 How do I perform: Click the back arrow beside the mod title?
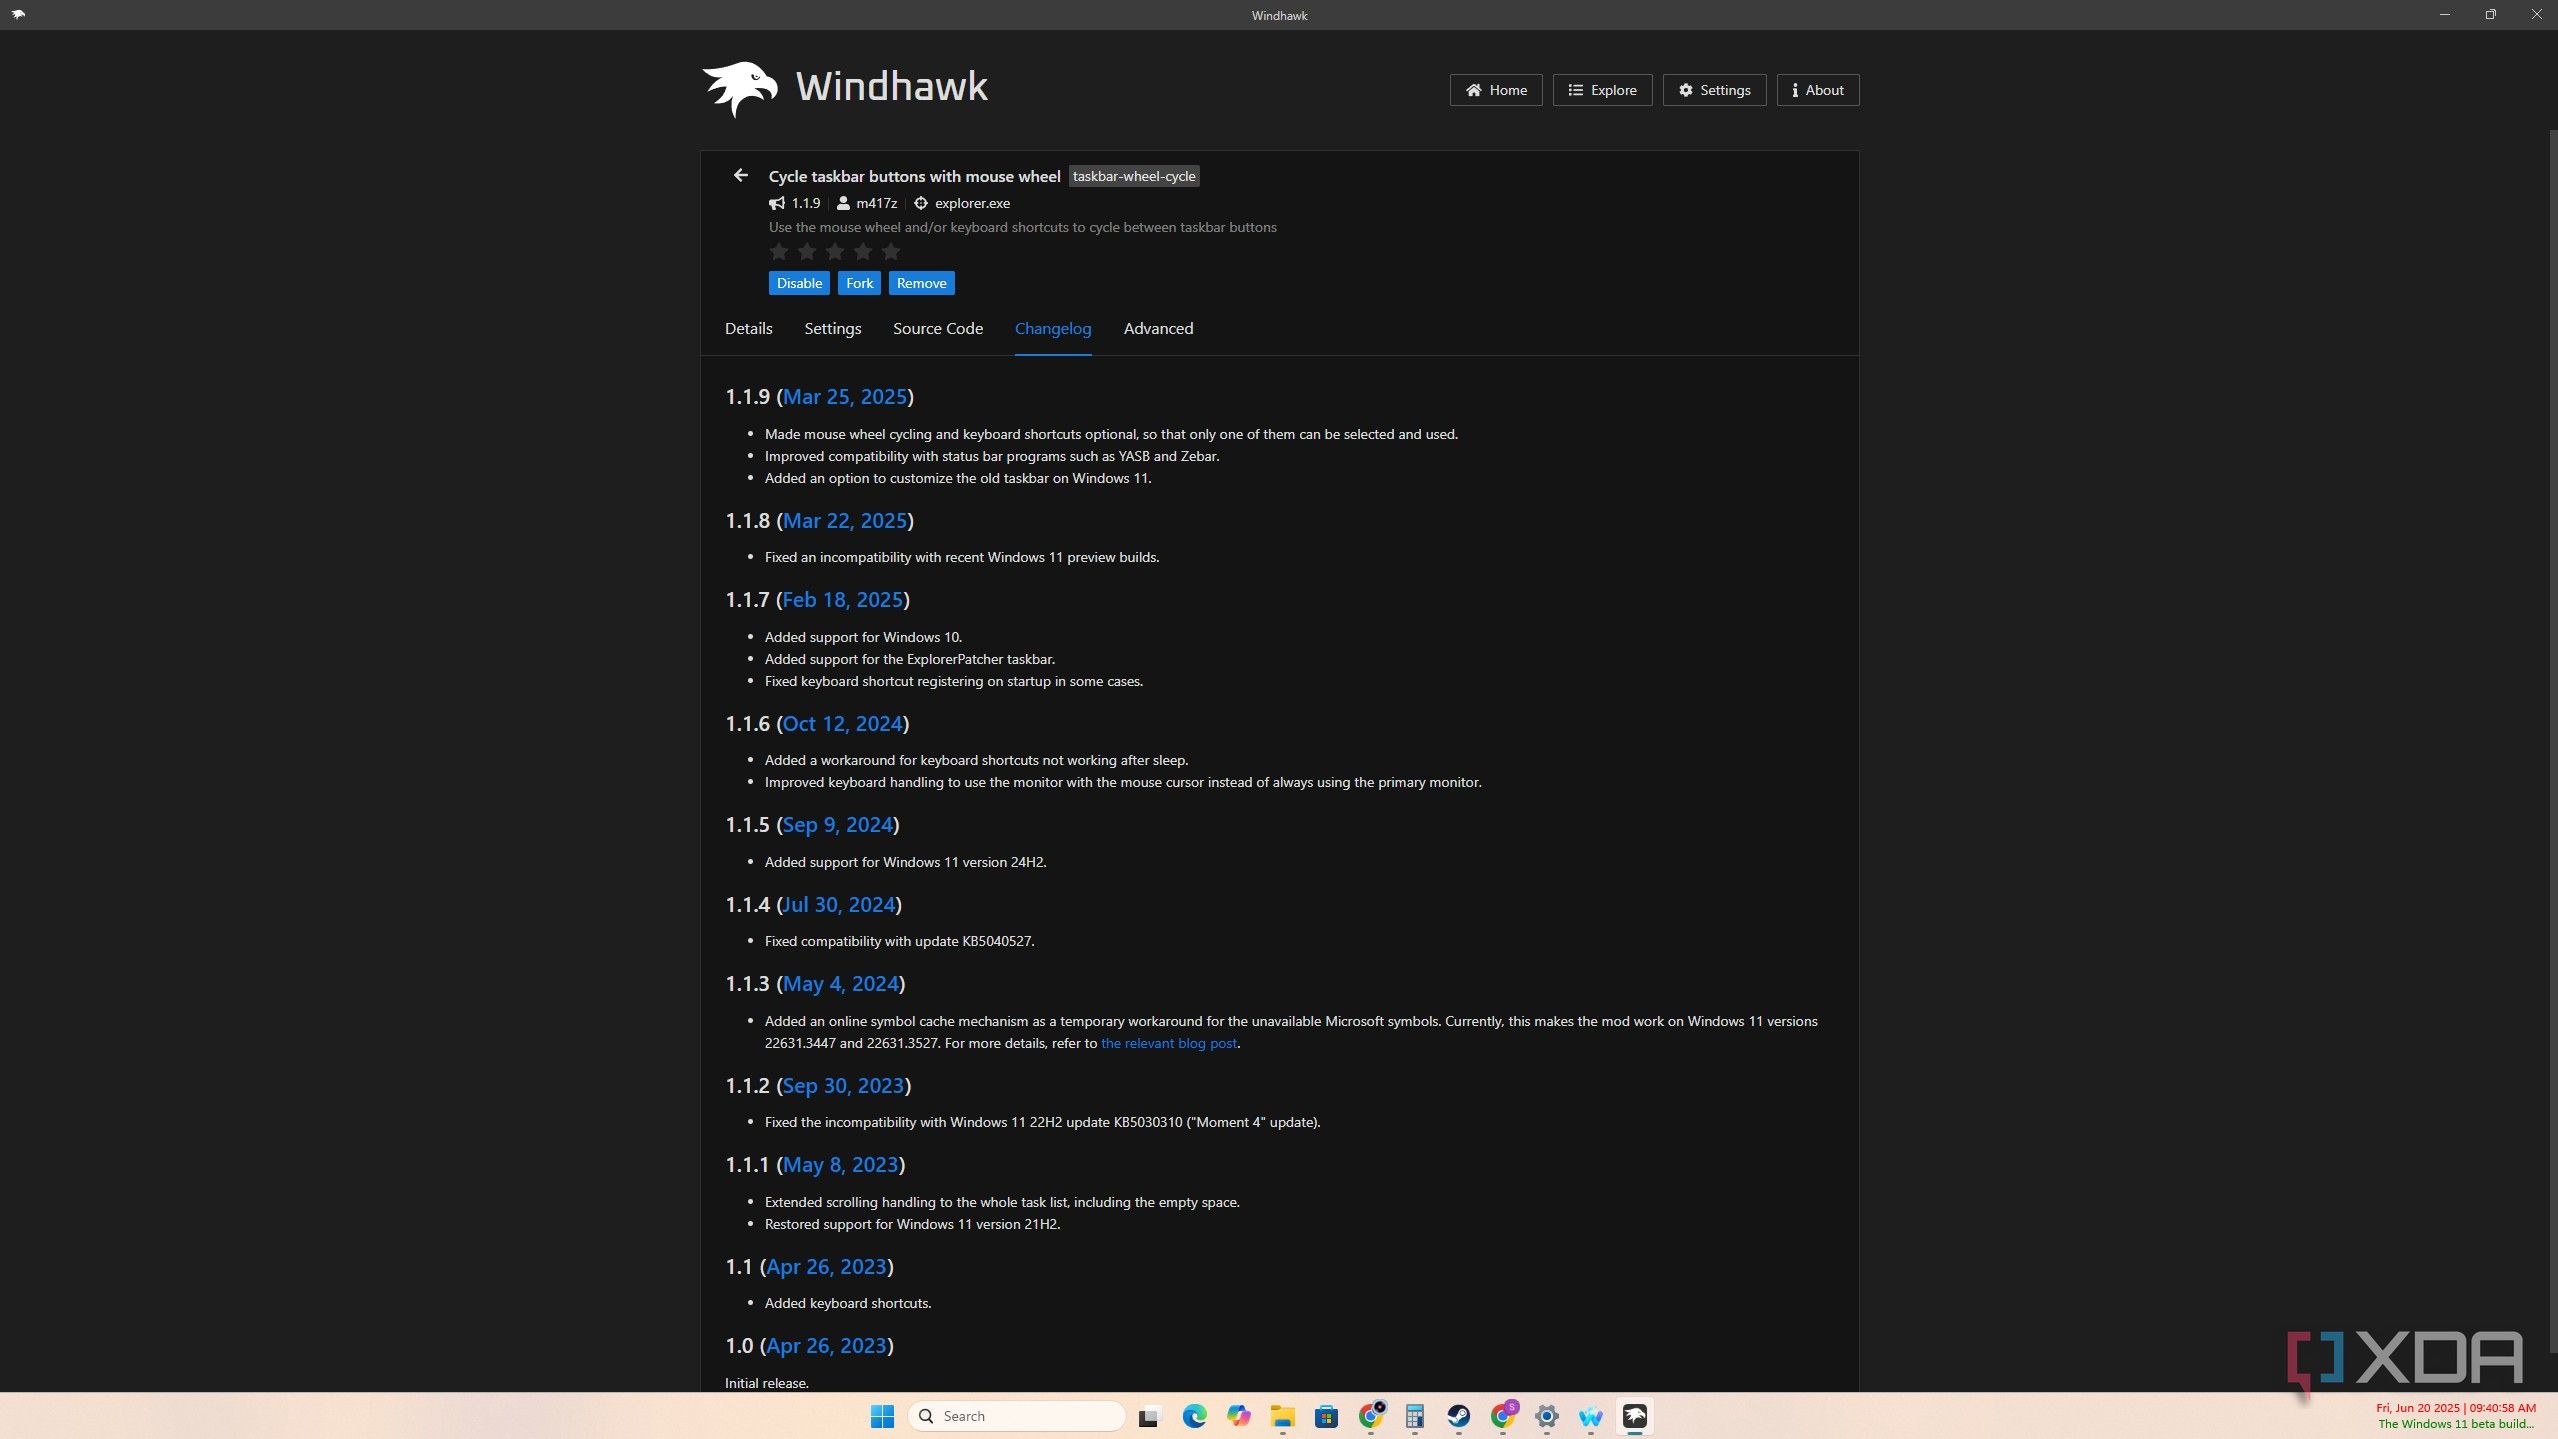tap(740, 175)
